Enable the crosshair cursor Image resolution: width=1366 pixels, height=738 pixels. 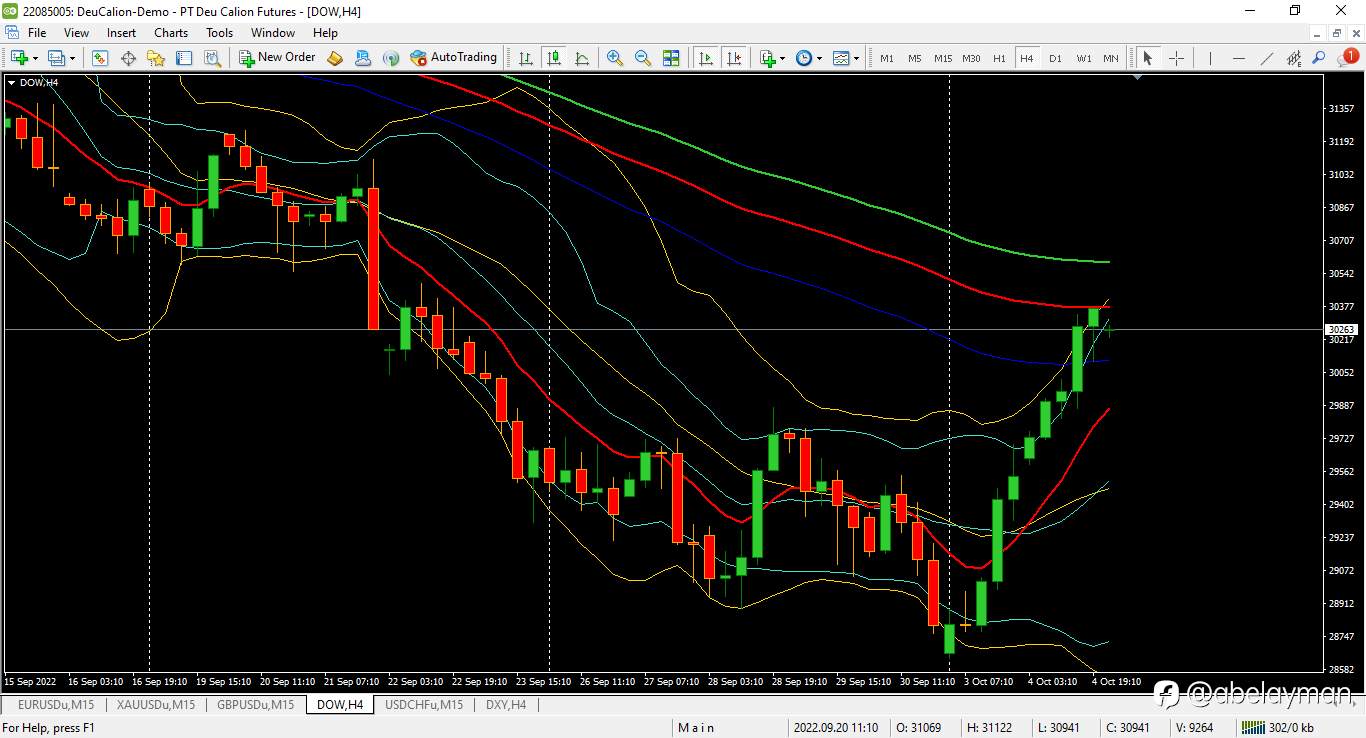[x=1176, y=58]
